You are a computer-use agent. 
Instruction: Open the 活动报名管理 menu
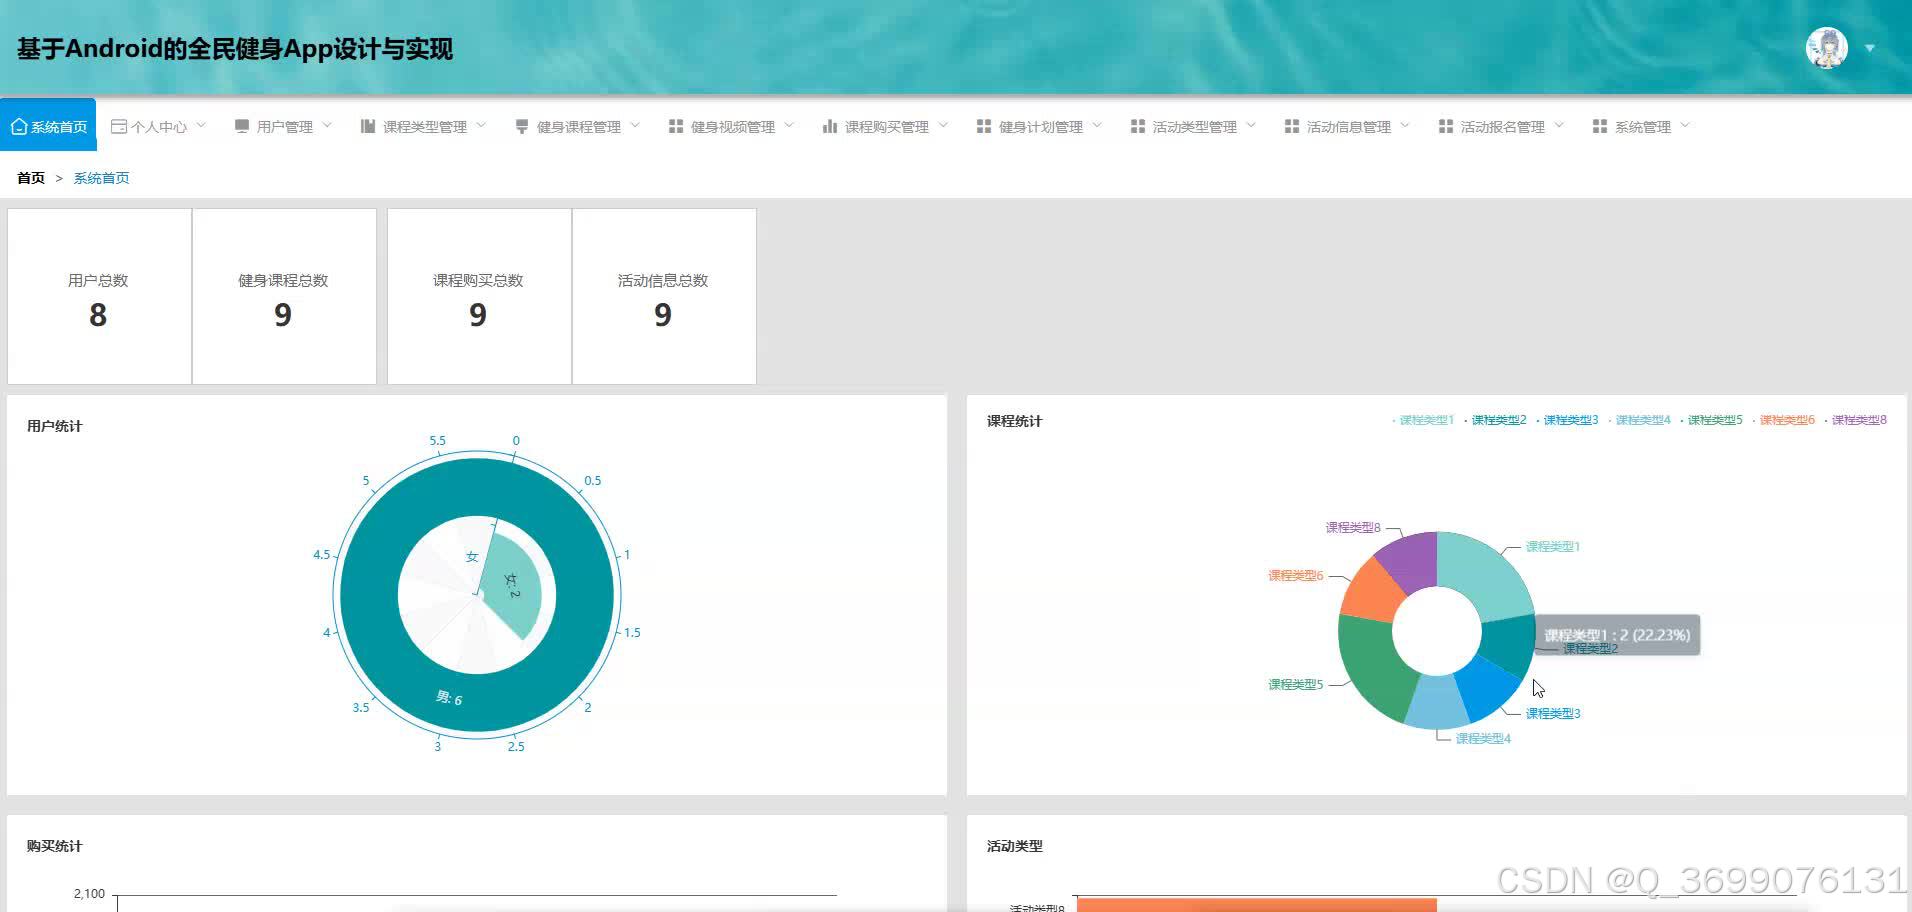[x=1502, y=126]
